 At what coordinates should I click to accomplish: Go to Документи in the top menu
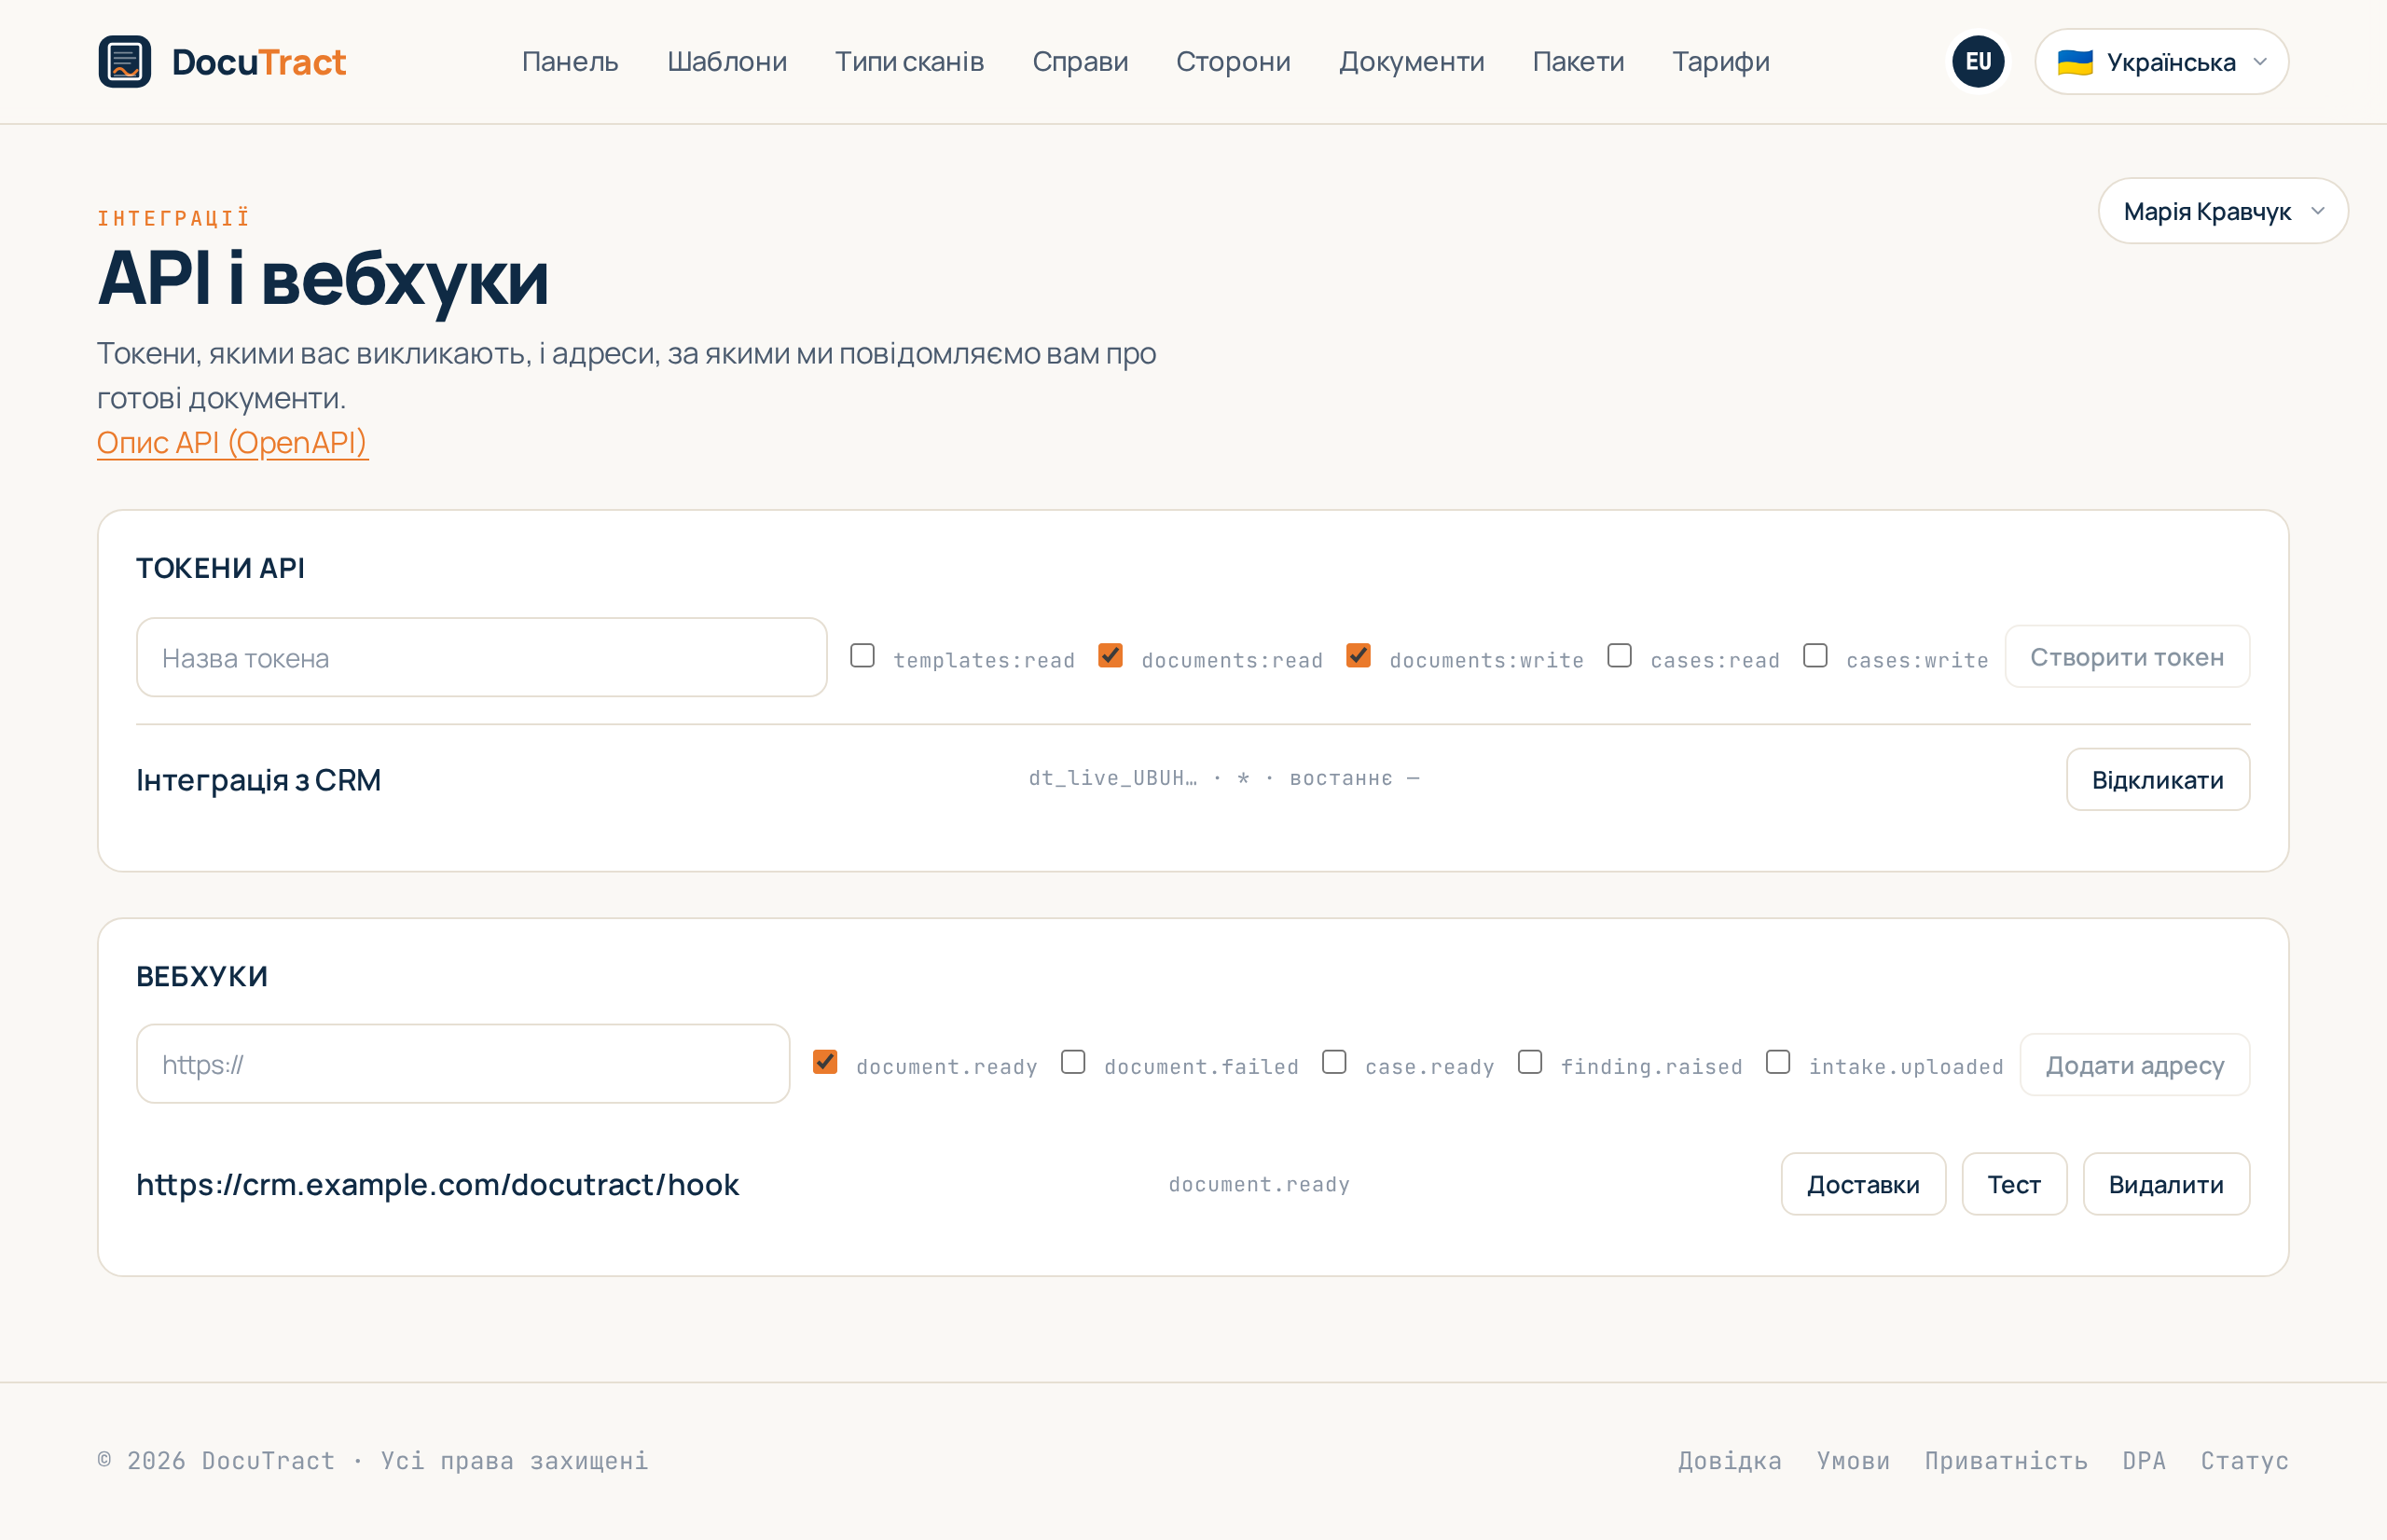pyautogui.click(x=1411, y=62)
